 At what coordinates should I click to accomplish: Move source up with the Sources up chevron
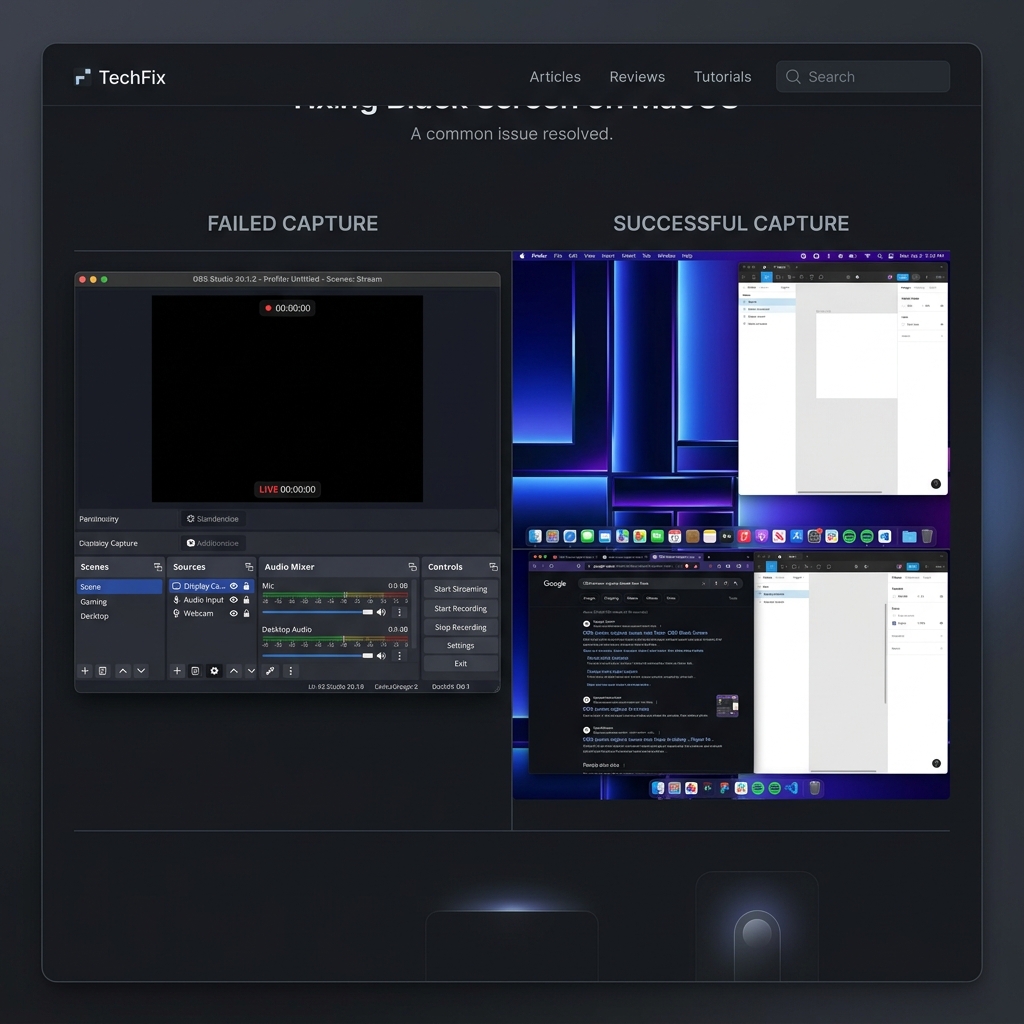pos(234,671)
